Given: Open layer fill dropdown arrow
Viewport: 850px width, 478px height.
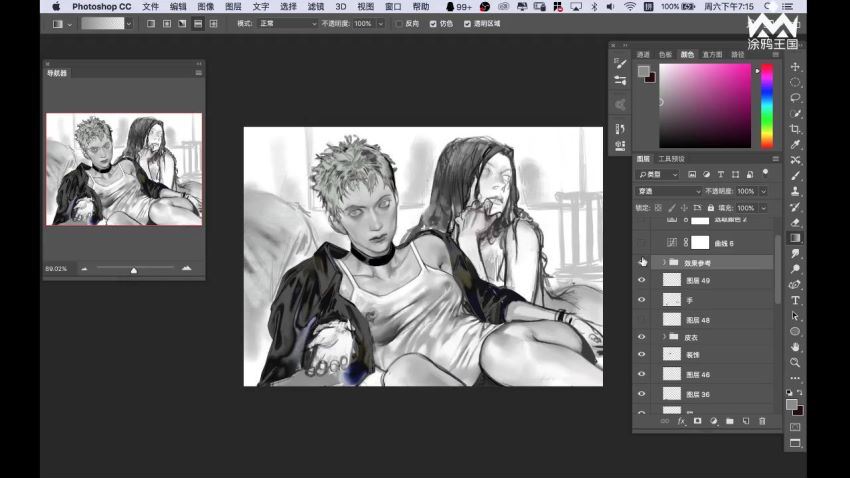Looking at the screenshot, I should pyautogui.click(x=763, y=208).
